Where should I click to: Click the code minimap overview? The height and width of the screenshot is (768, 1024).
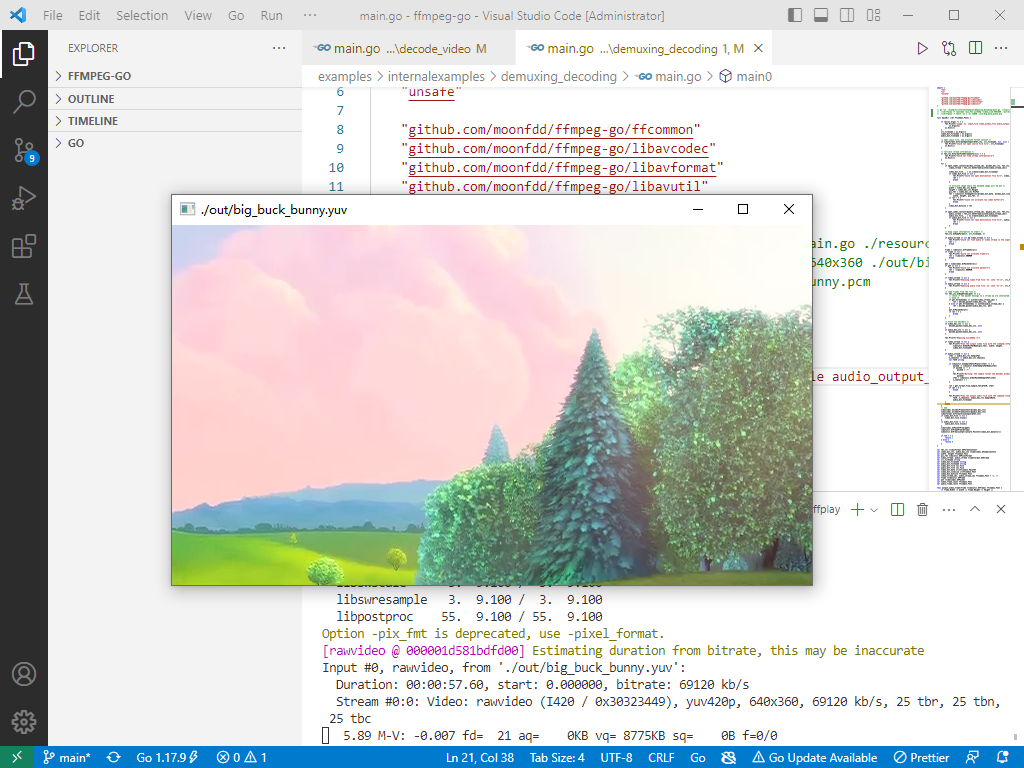coord(969,288)
